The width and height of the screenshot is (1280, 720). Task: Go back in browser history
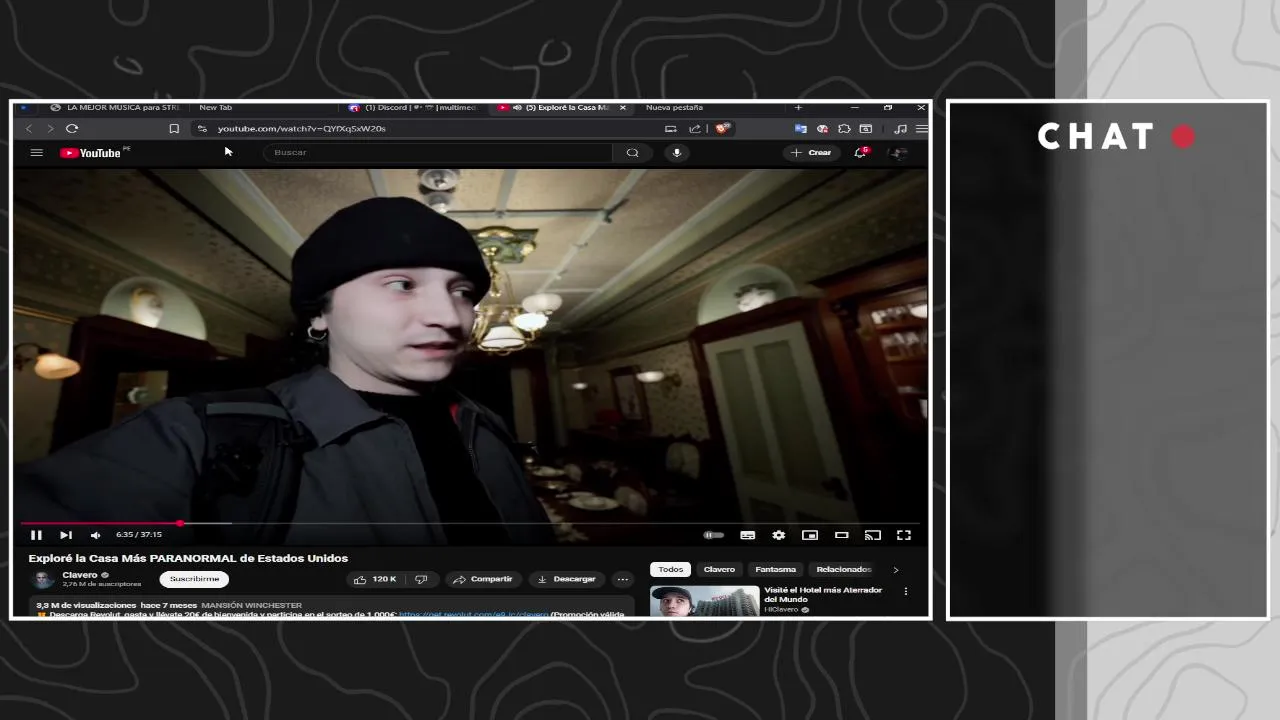coord(29,128)
